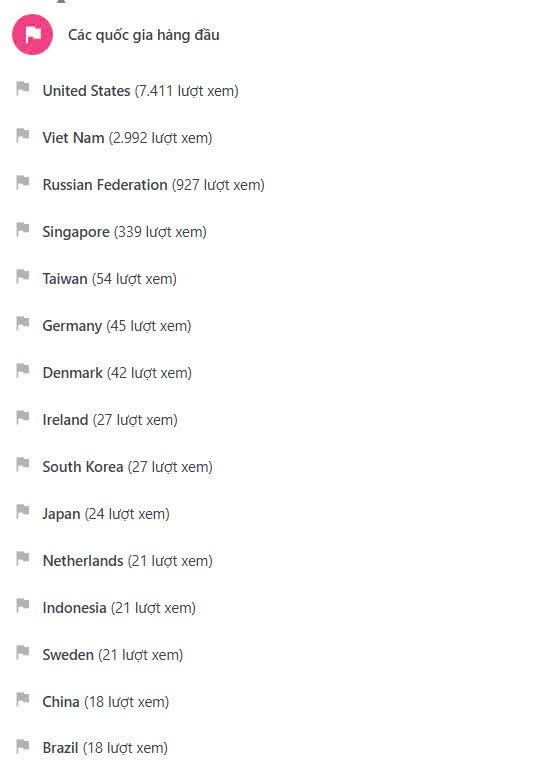
Task: Select the flag icon beside Taiwan
Action: pos(23,276)
